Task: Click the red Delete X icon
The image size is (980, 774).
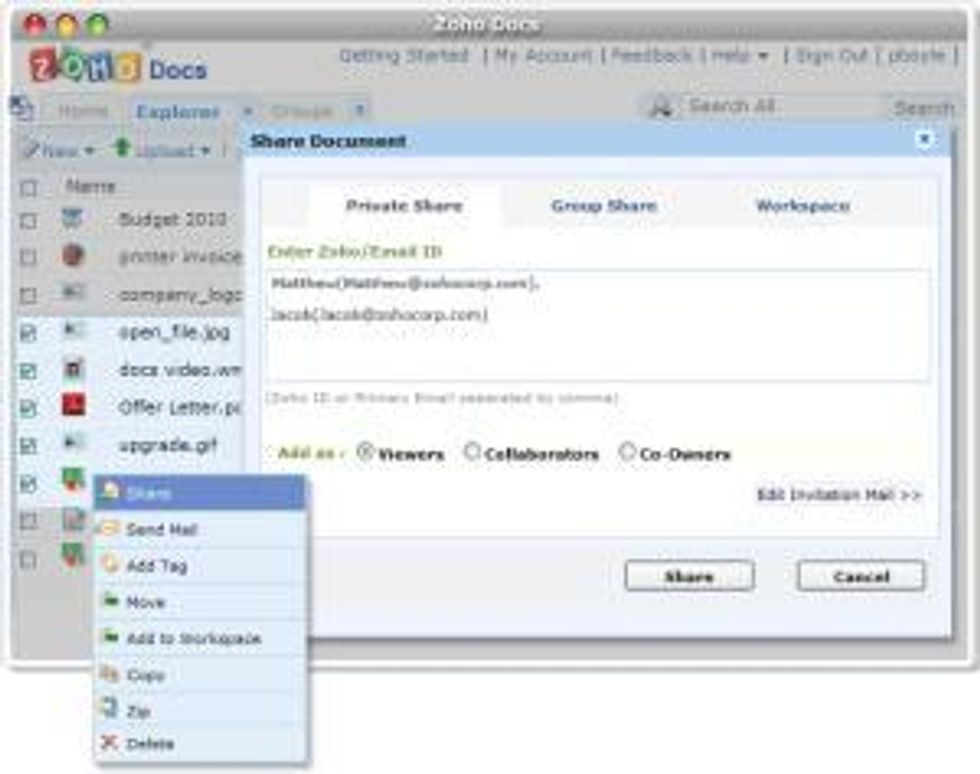Action: [x=110, y=743]
